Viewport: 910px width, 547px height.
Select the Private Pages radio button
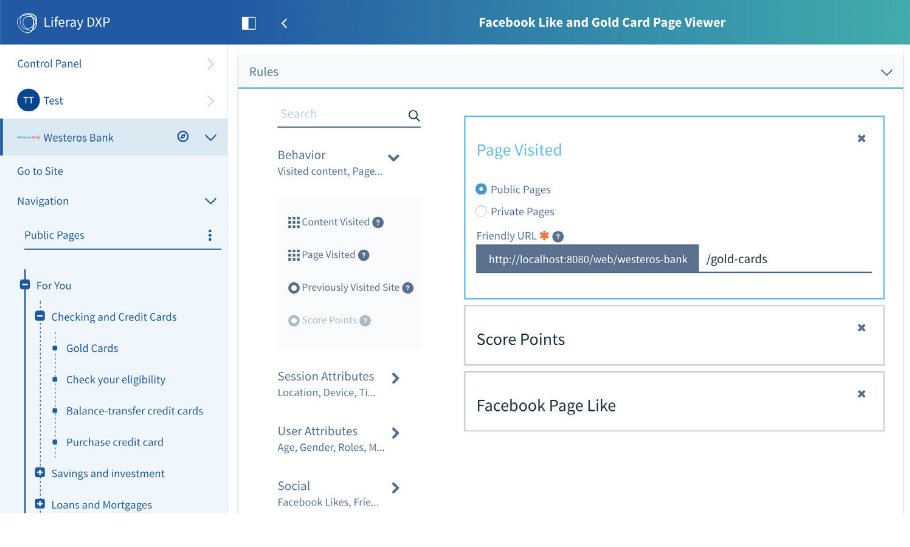point(481,211)
